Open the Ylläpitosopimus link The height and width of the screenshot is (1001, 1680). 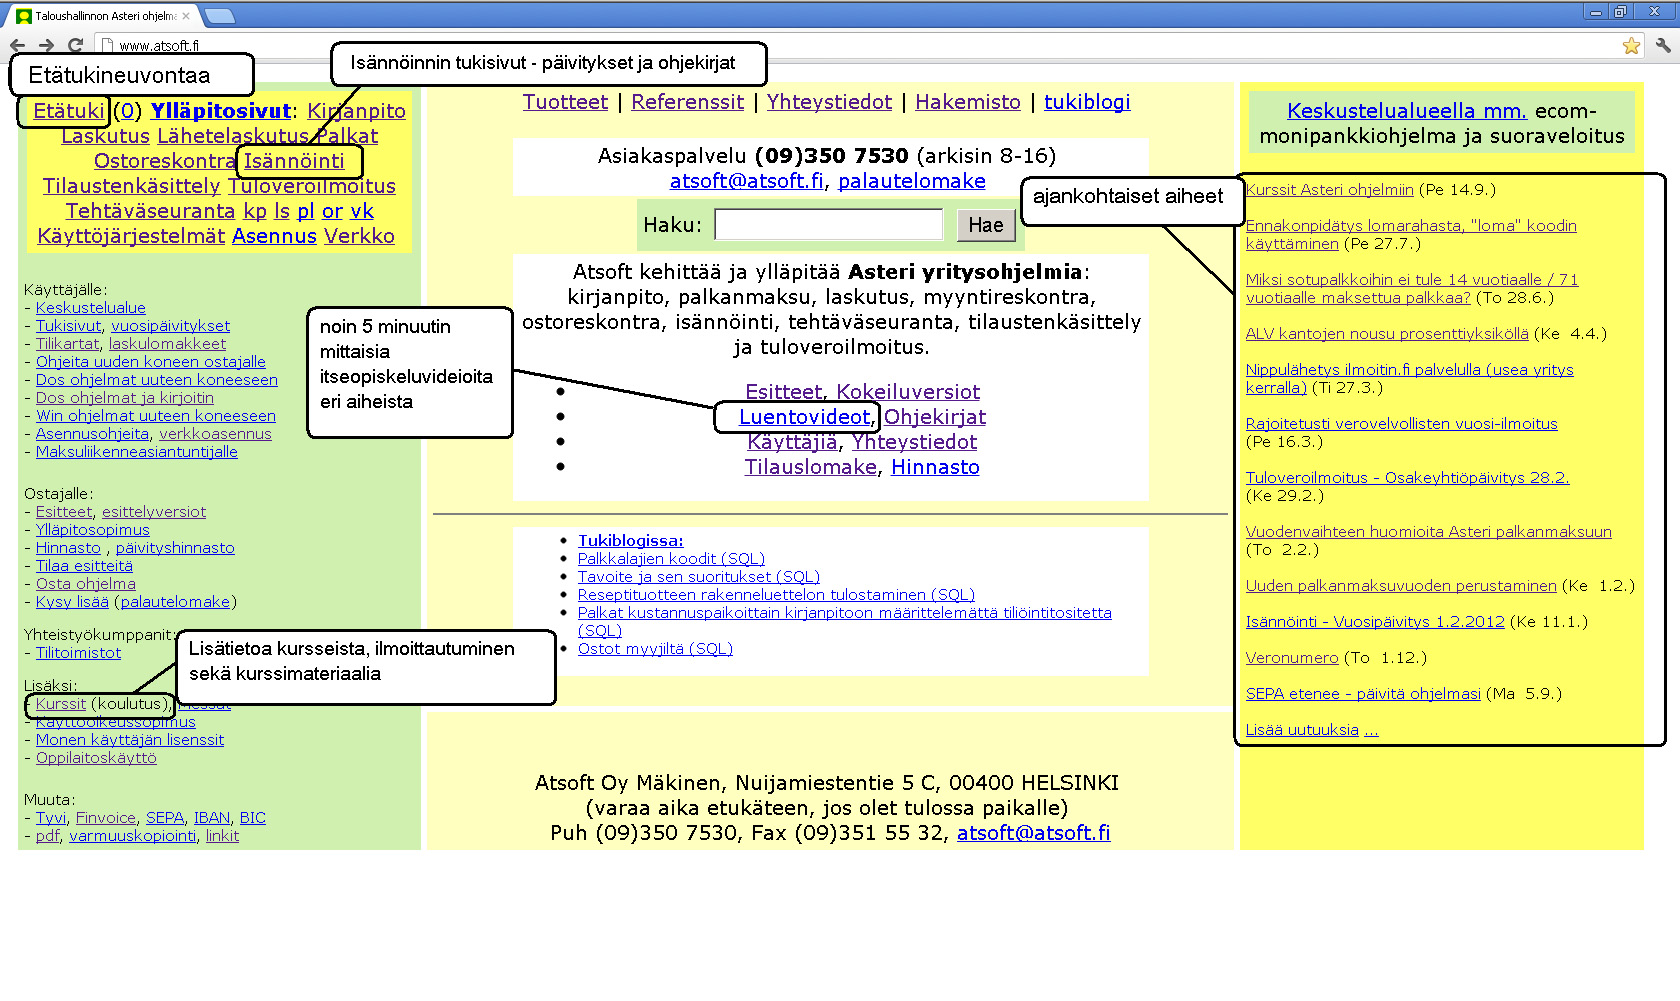point(93,530)
